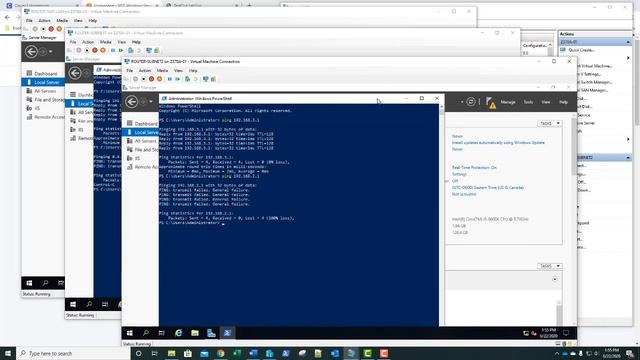Click Server Manager back arrow in ROUTER-NAT-LAN window
The image size is (640, 360).
pos(31,52)
